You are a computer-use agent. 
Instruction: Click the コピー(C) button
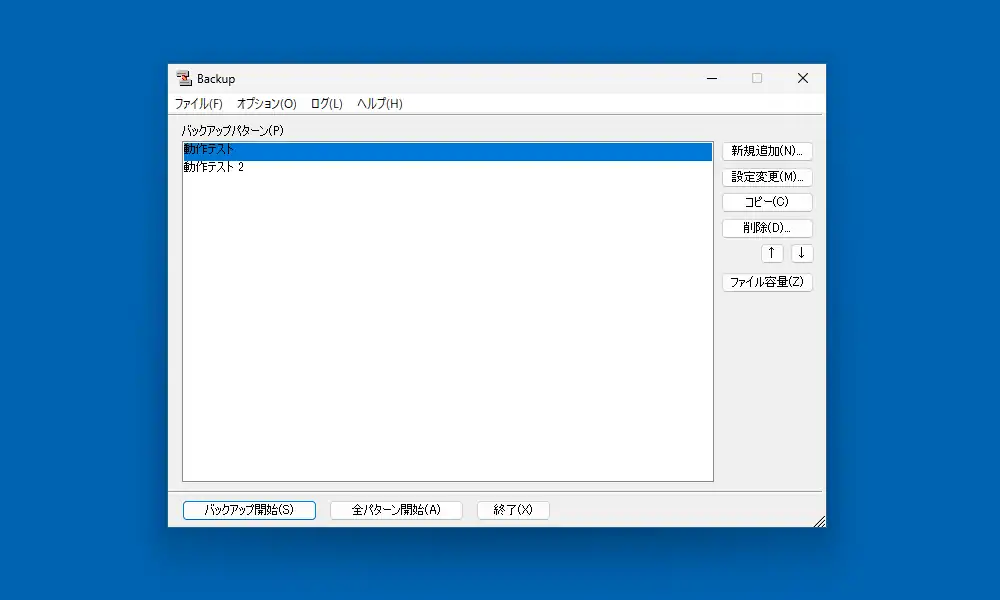[767, 202]
